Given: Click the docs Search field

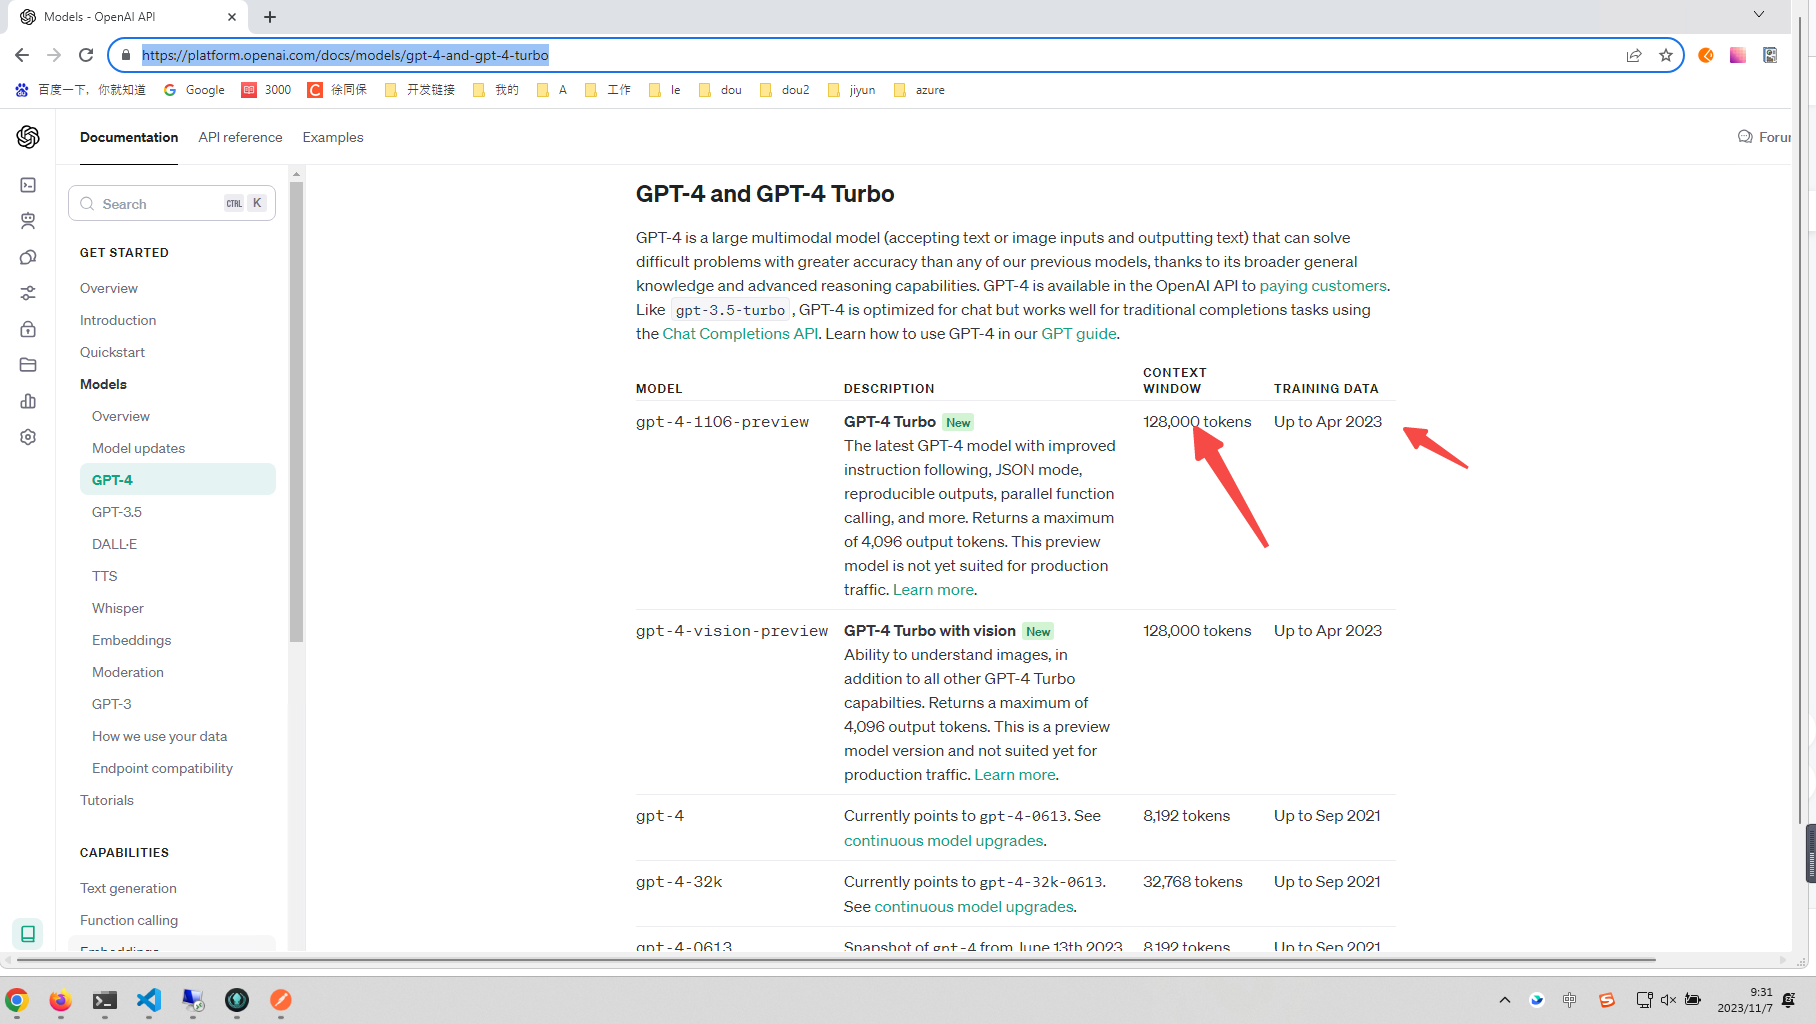Looking at the screenshot, I should (172, 203).
